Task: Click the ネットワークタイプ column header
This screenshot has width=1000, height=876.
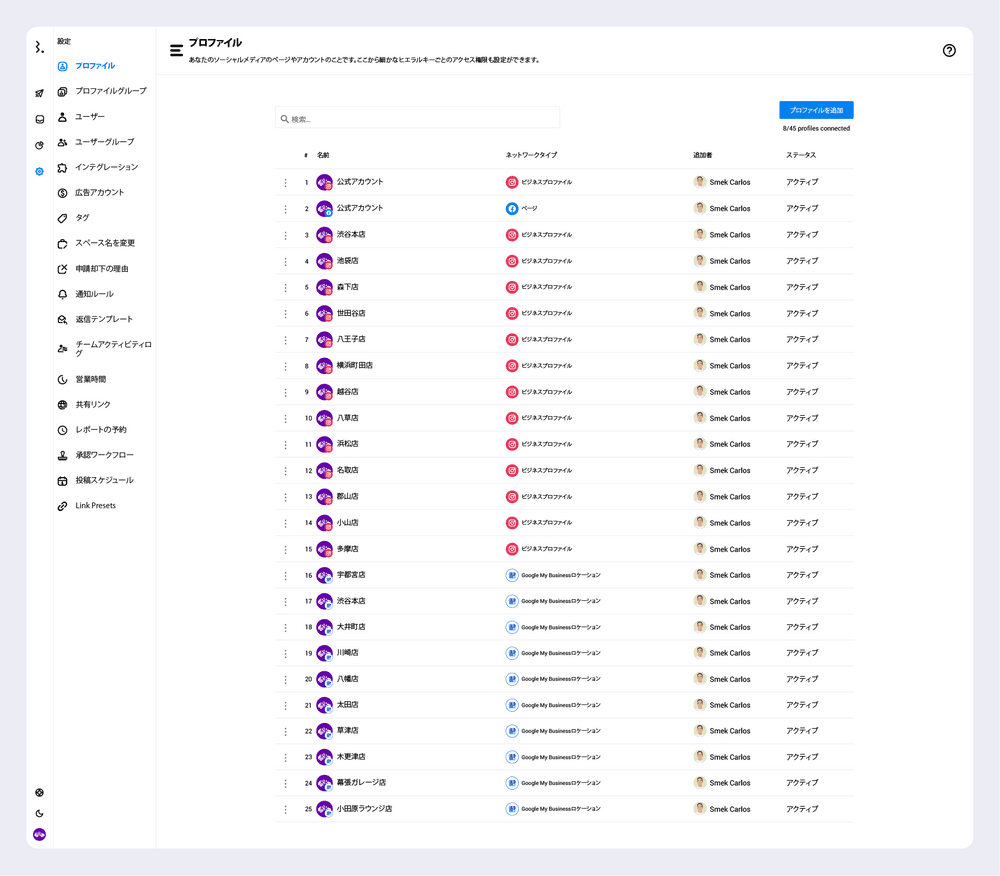Action: 531,155
